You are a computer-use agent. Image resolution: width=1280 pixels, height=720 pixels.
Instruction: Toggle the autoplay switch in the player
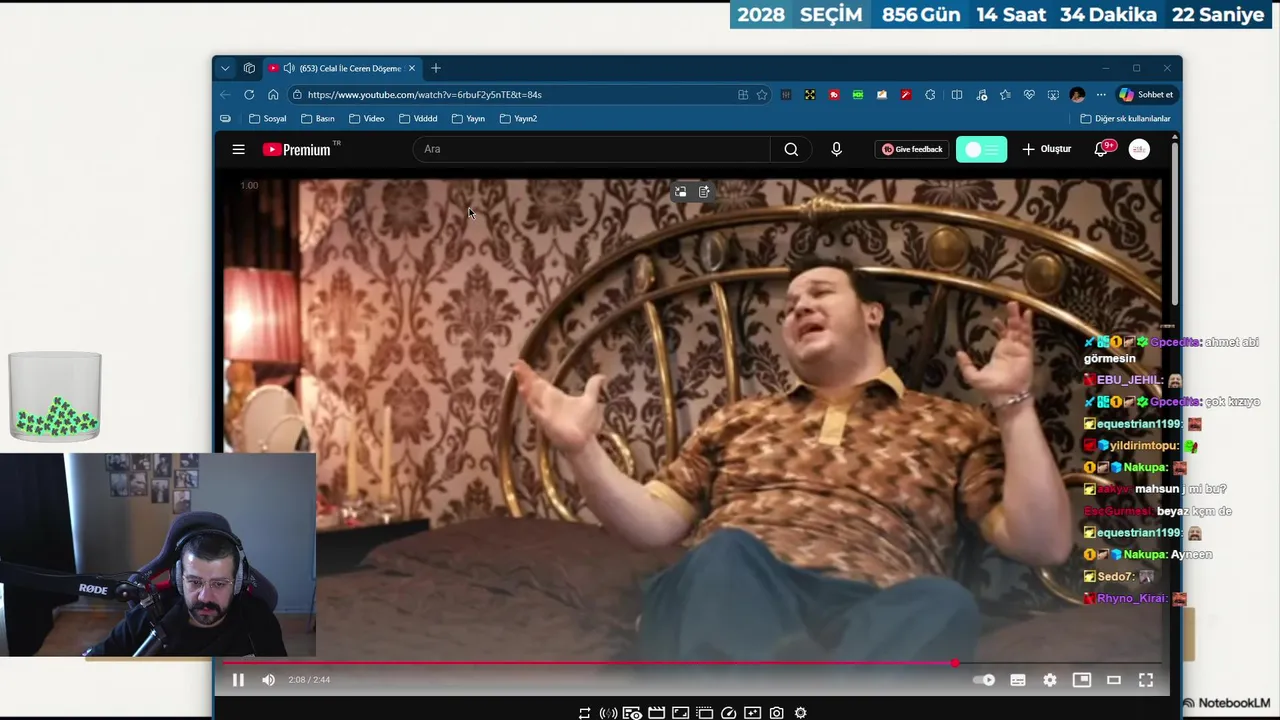pos(984,680)
